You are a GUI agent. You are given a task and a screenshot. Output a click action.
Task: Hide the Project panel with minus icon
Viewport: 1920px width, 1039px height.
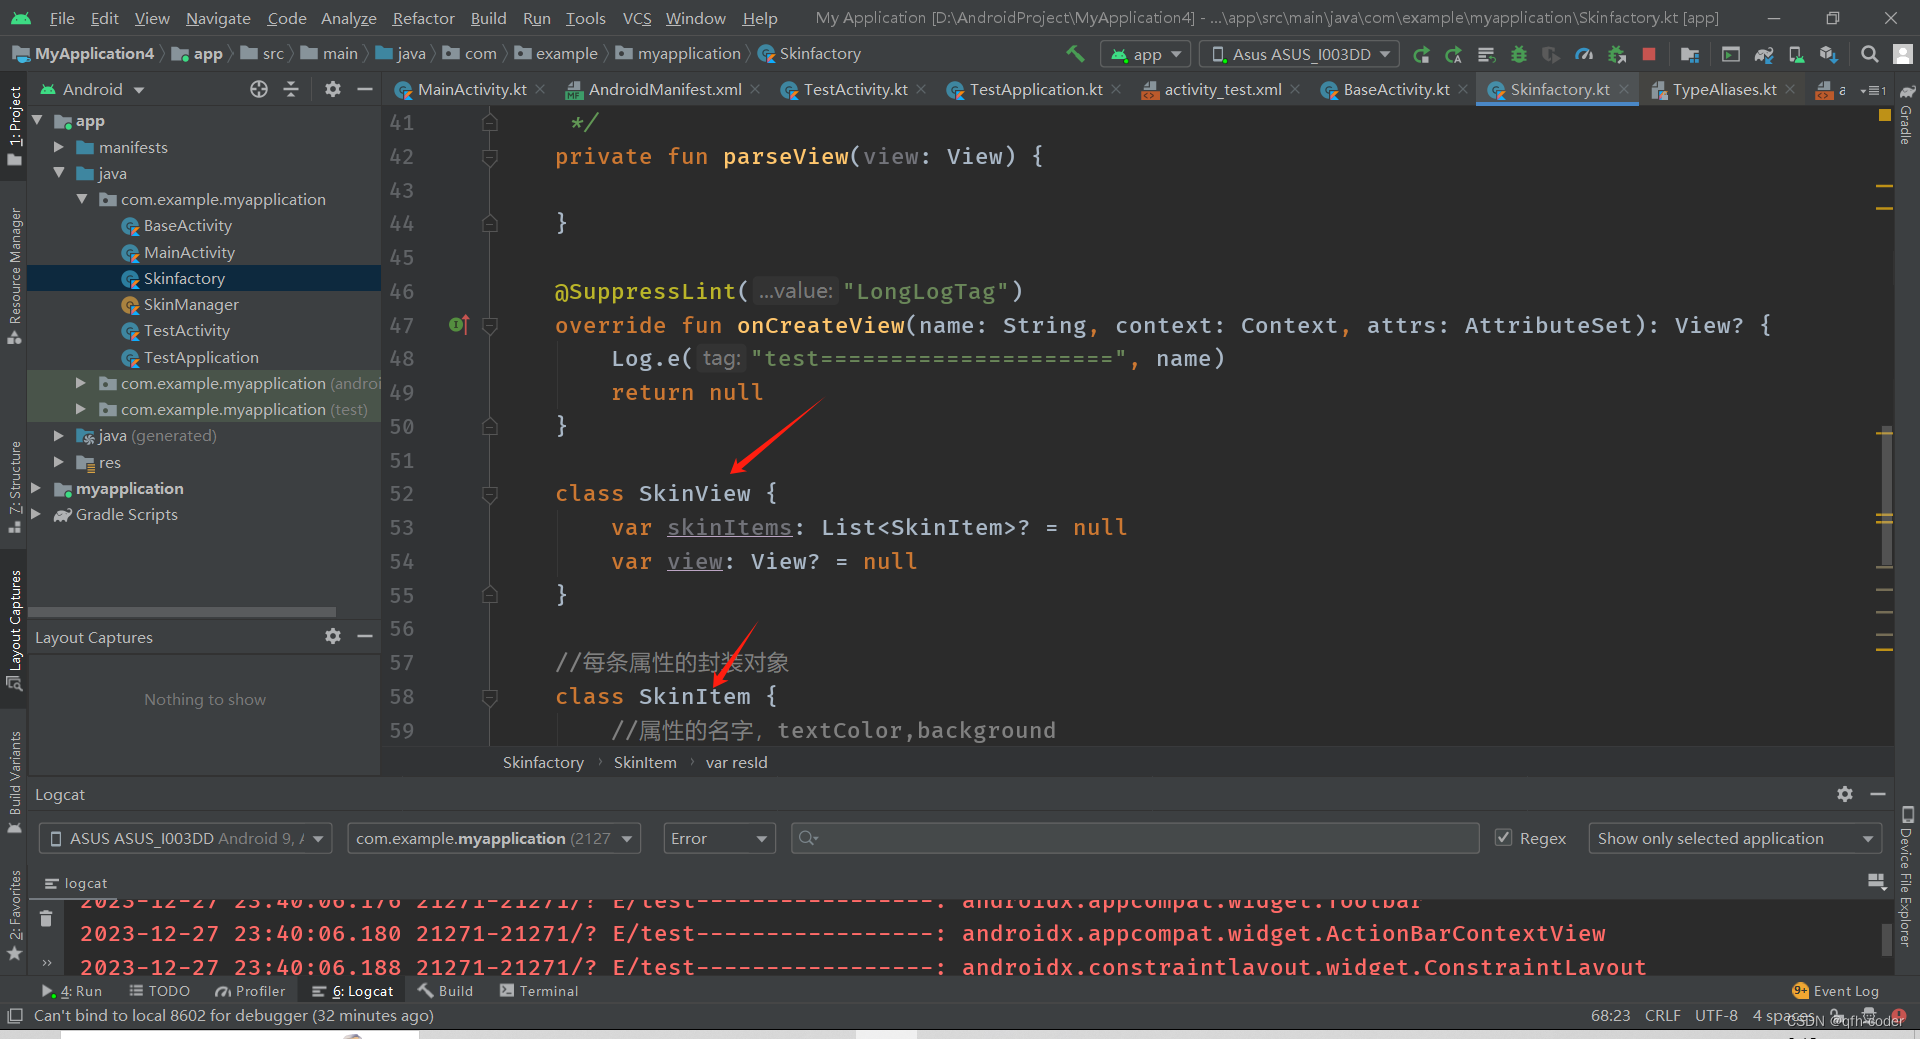pyautogui.click(x=365, y=89)
